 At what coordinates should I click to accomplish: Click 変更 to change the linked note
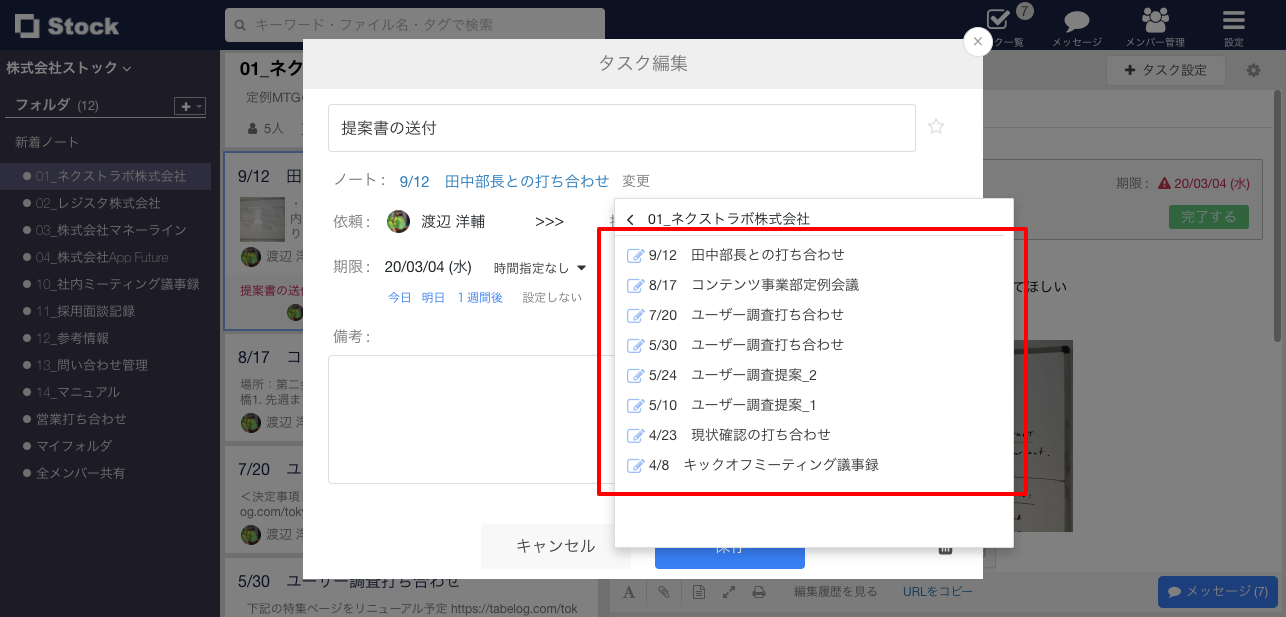click(x=634, y=181)
